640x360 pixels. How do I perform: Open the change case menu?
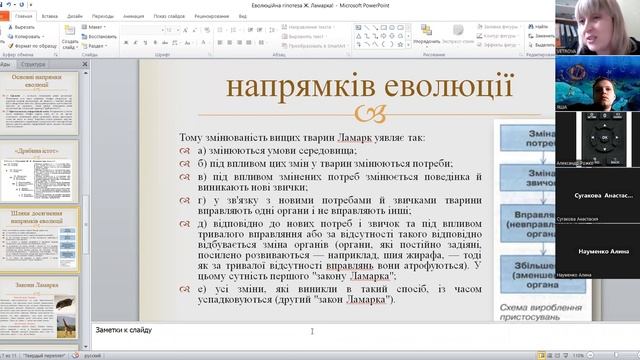pos(188,43)
